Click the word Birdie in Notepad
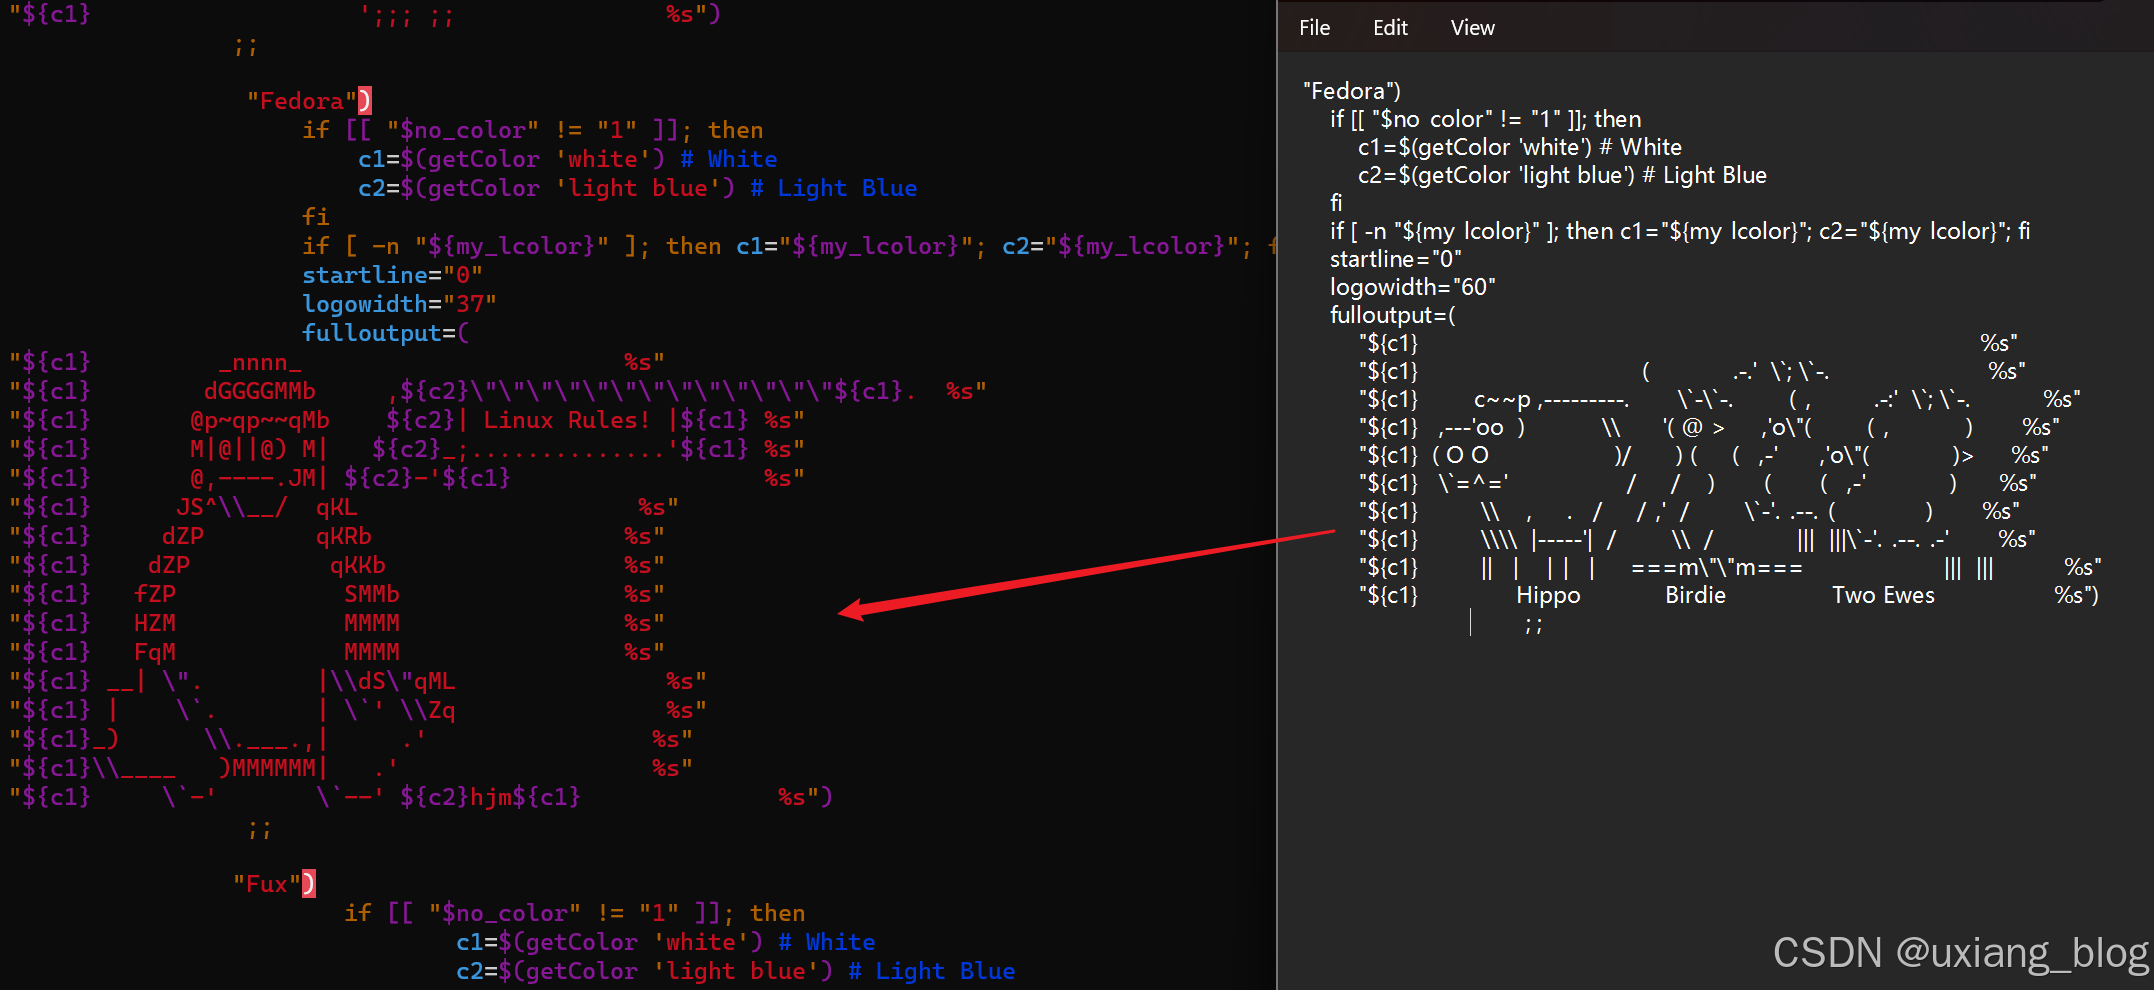The height and width of the screenshot is (990, 2154). click(1695, 595)
